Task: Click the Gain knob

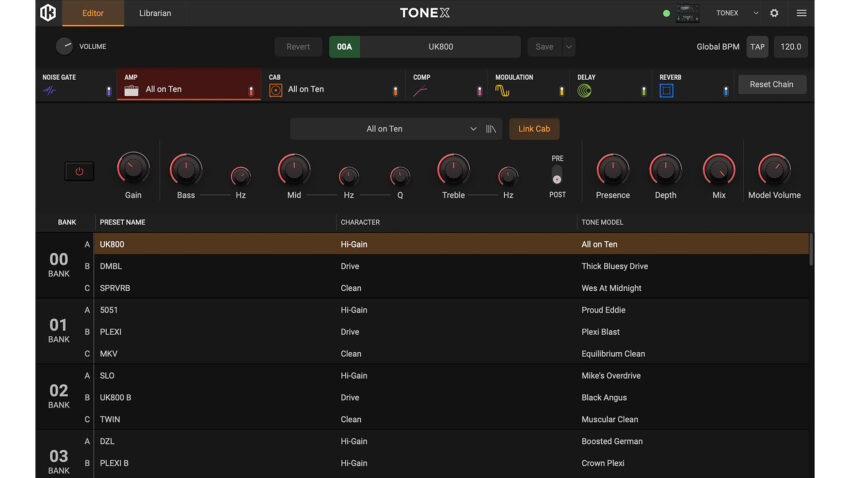Action: [133, 169]
